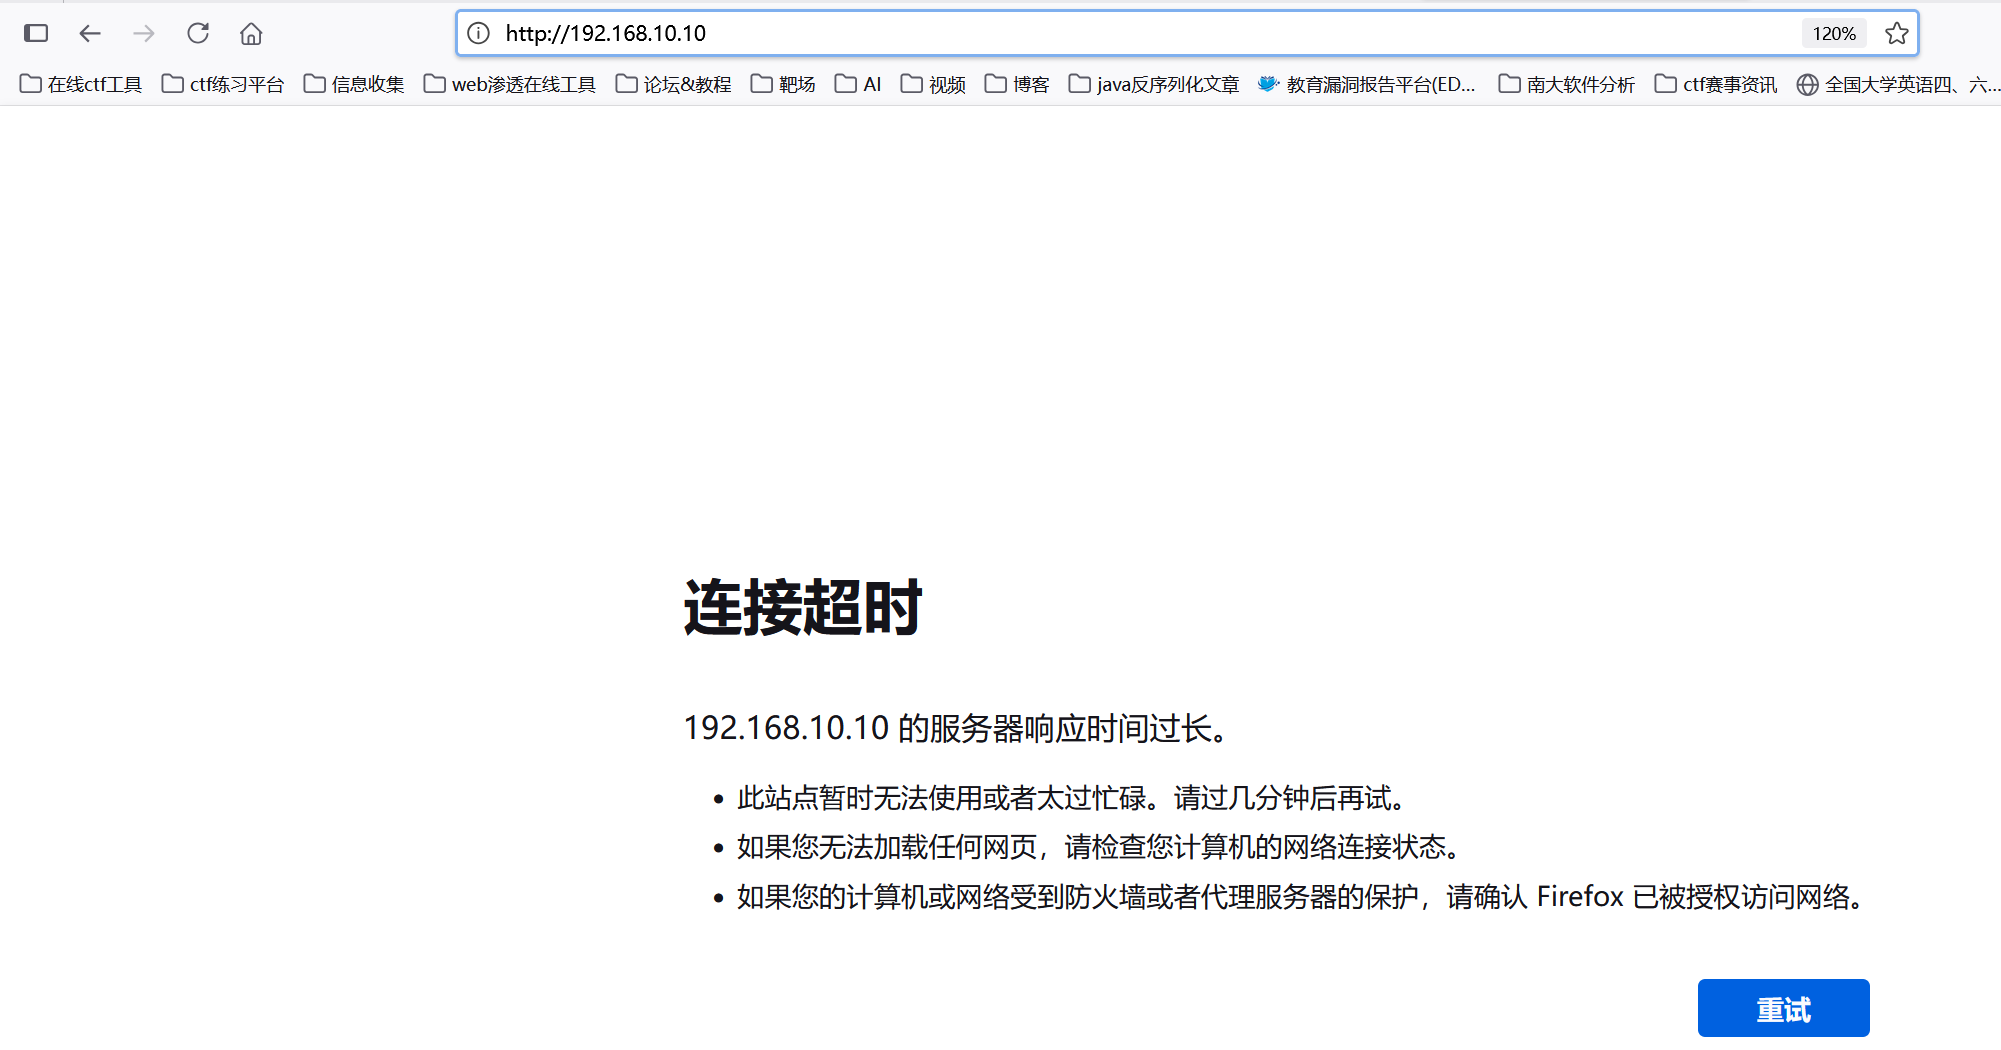The height and width of the screenshot is (1050, 2001).
Task: Open the 靶场 bookmark folder
Action: (783, 84)
